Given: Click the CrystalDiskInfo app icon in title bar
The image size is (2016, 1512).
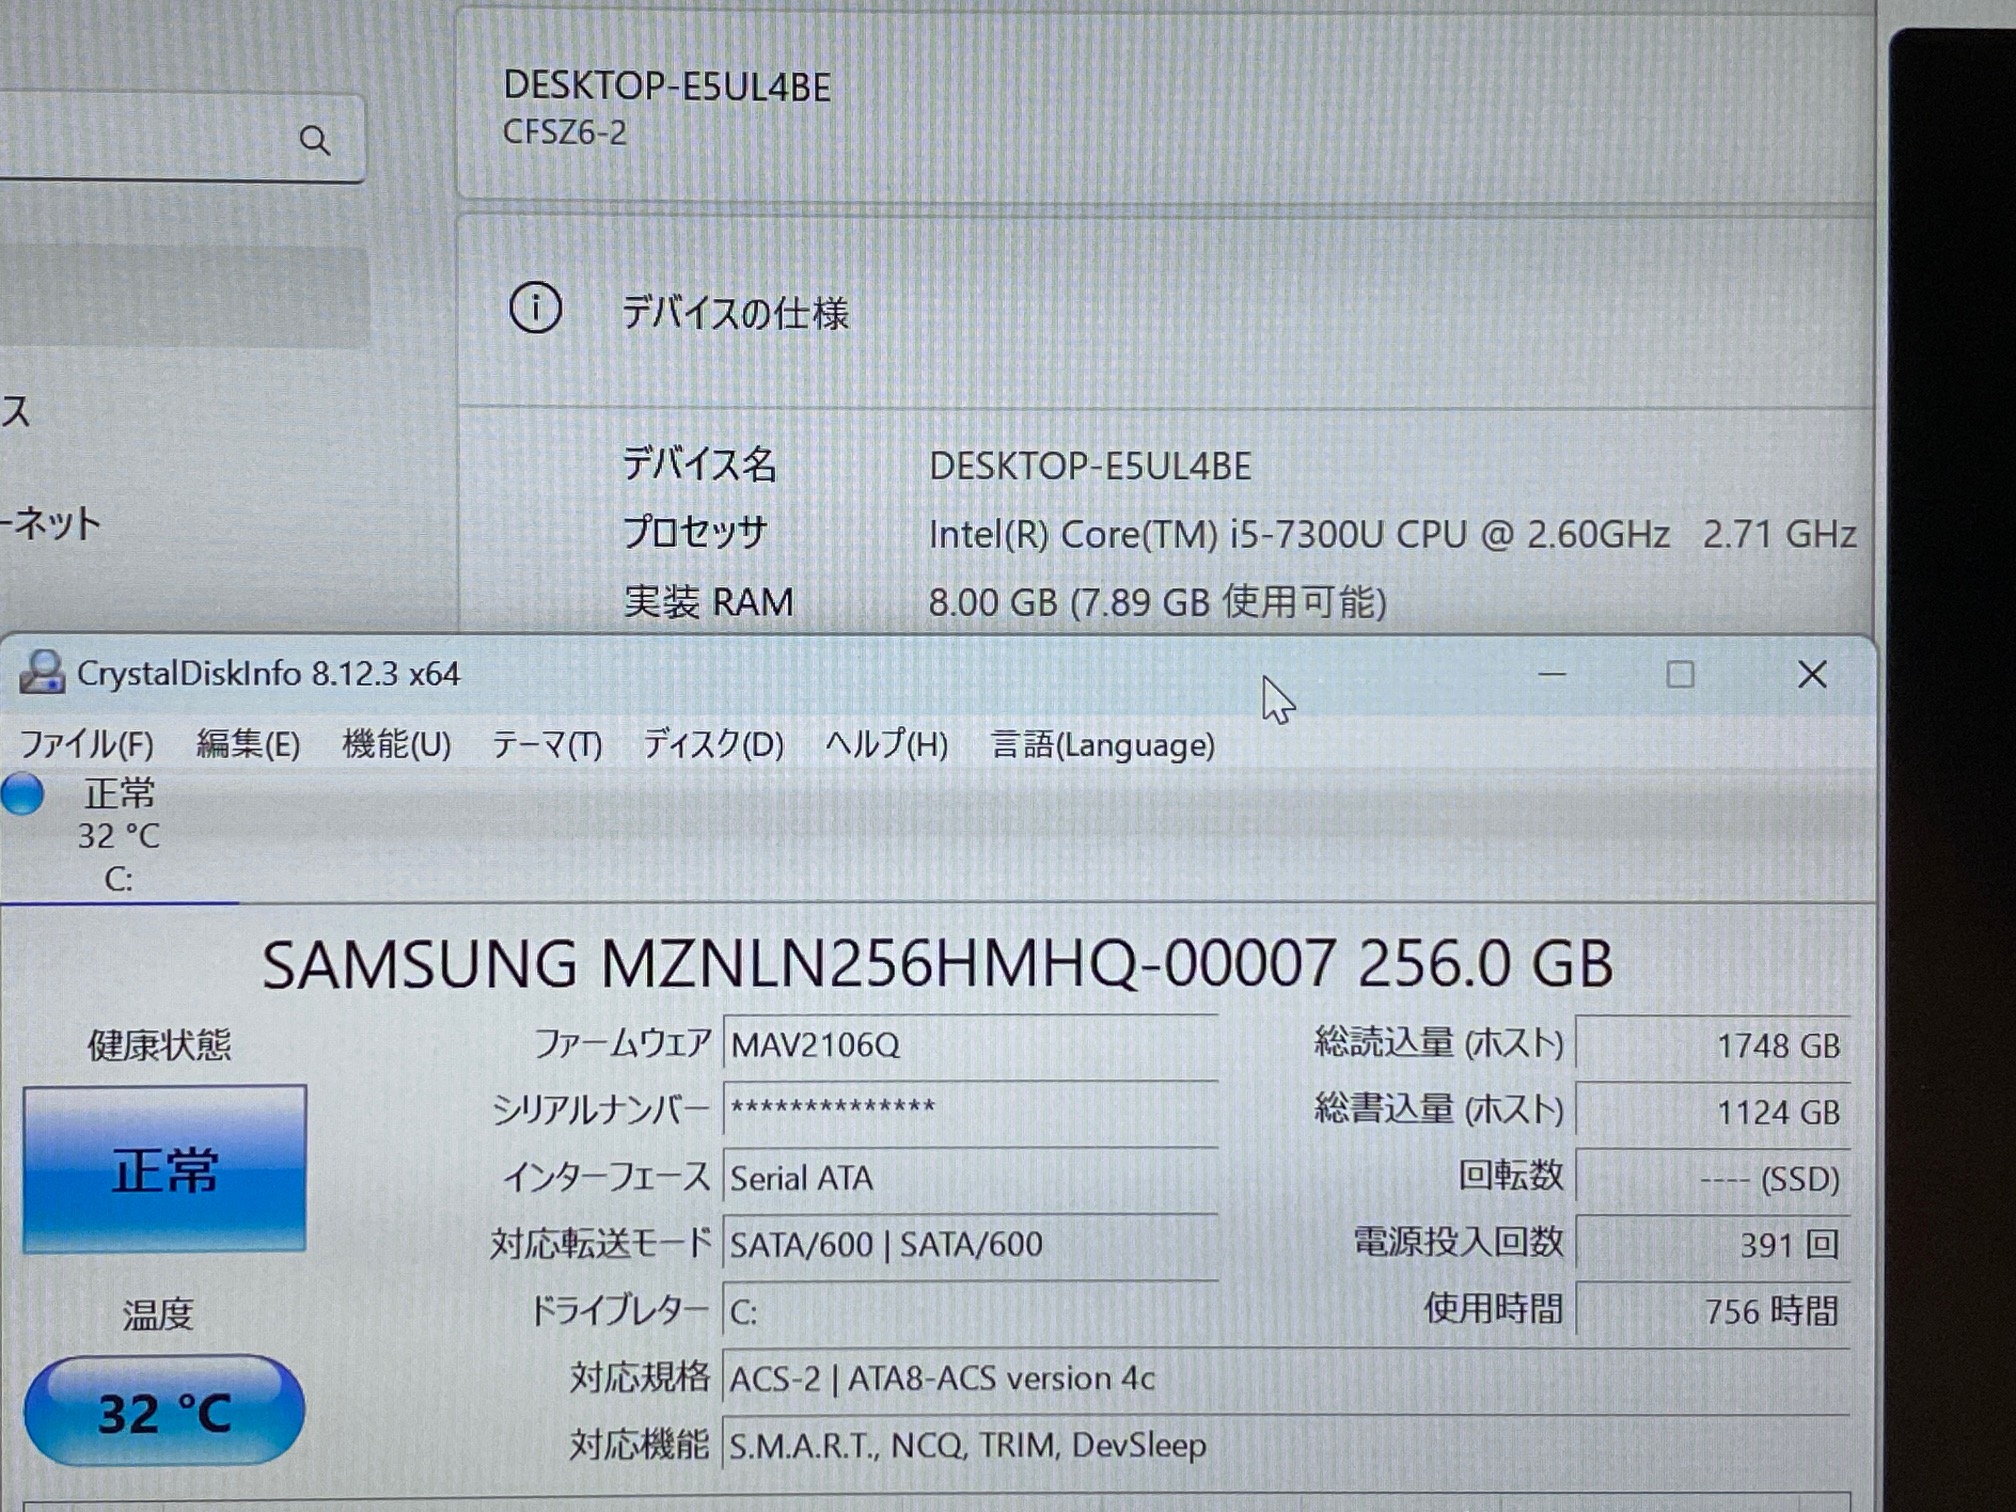Looking at the screenshot, I should (x=42, y=672).
